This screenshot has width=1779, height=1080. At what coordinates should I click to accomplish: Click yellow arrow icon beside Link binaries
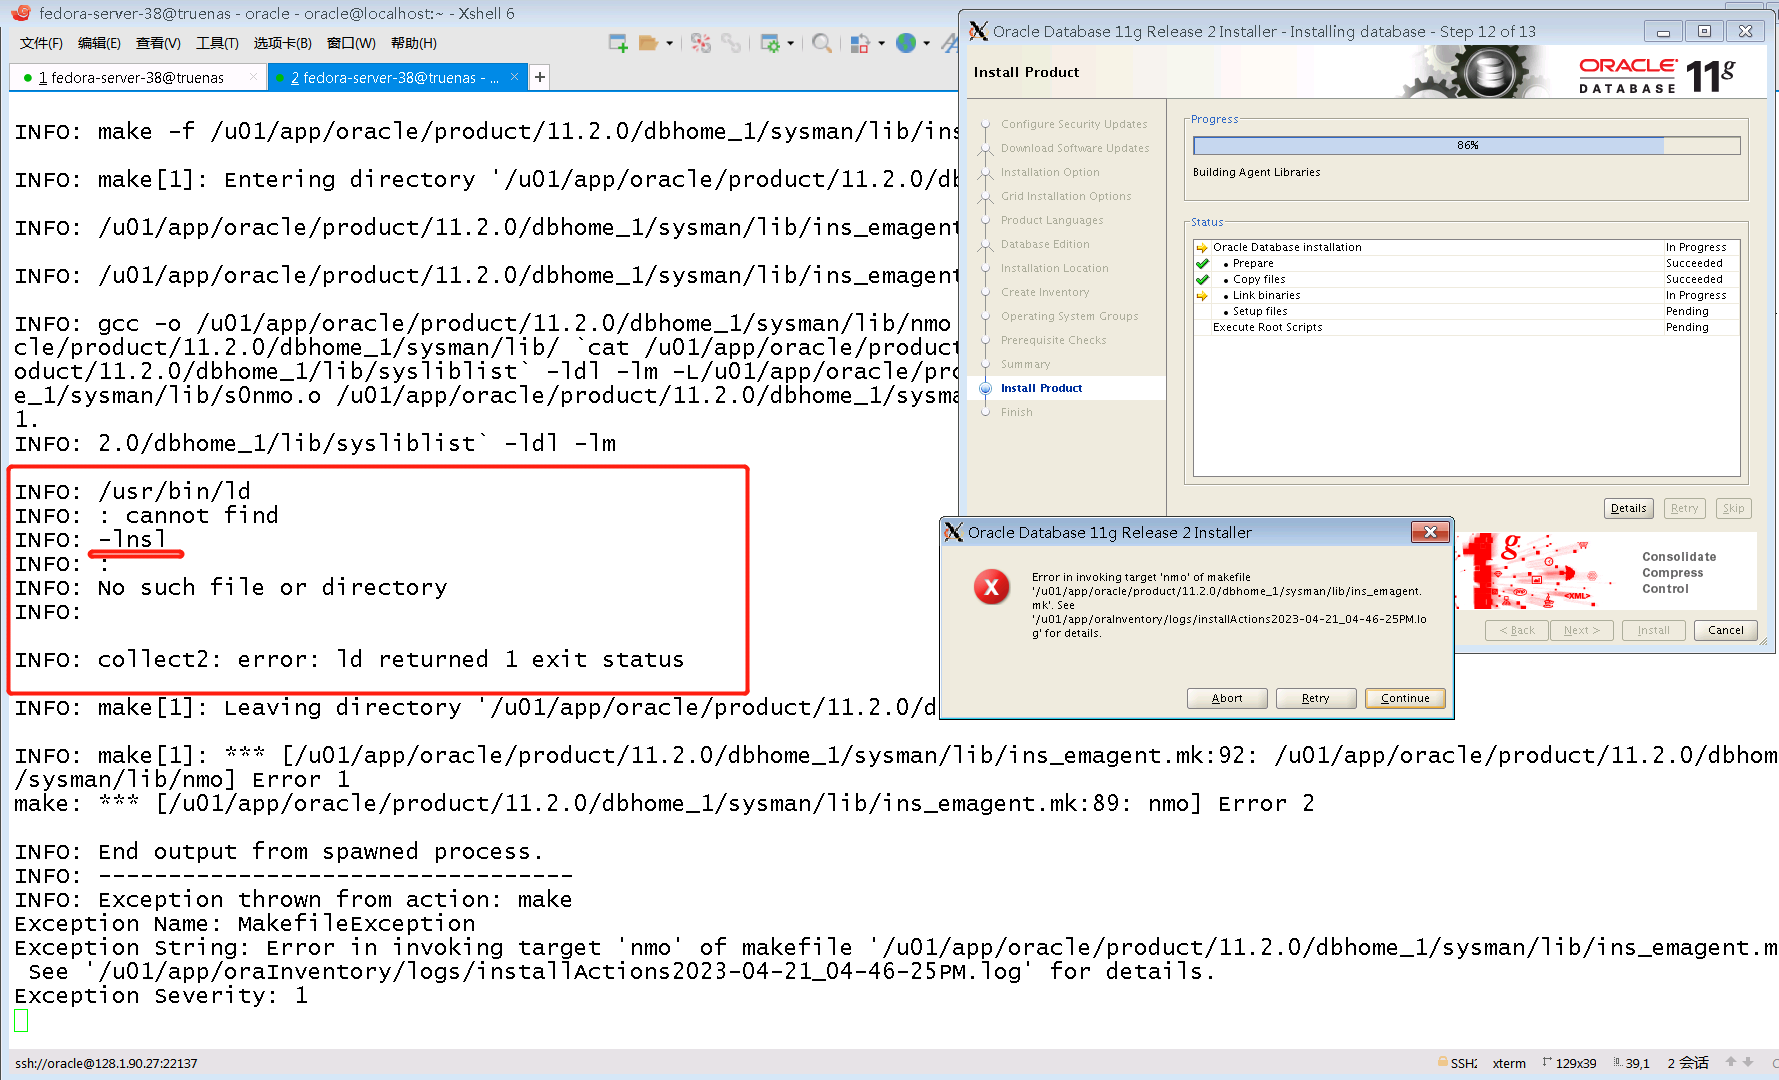1202,296
